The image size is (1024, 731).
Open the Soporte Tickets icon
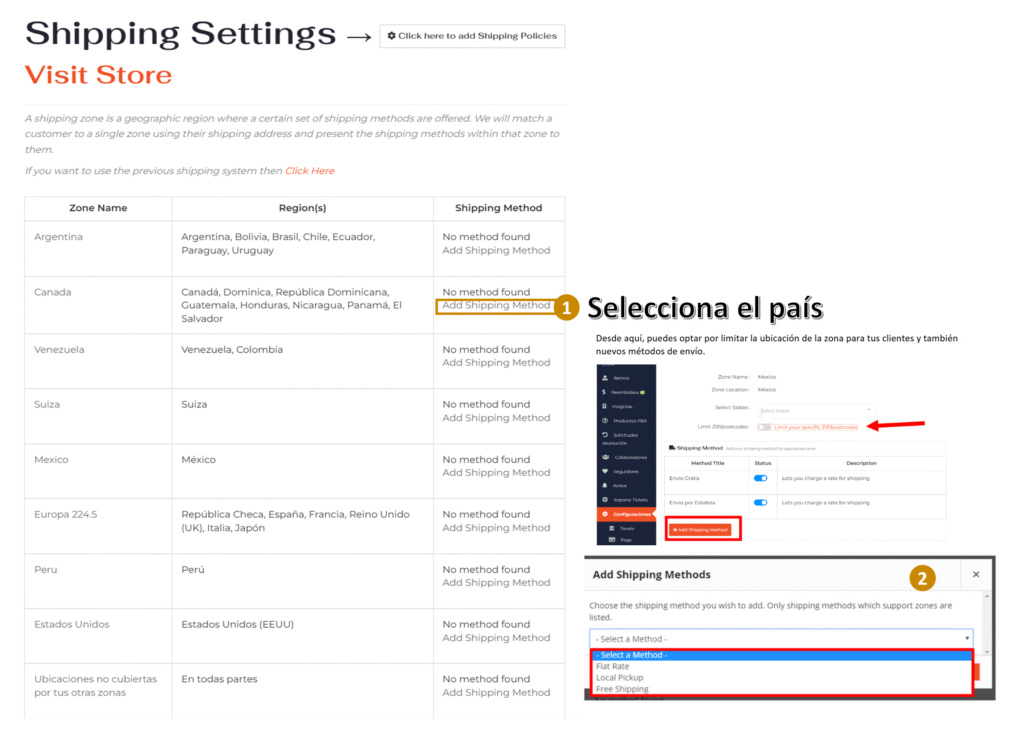(606, 499)
